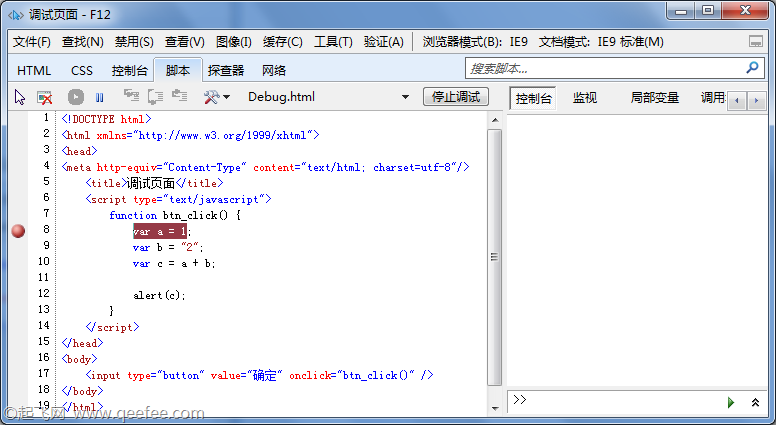Viewport: 776px width, 425px height.
Task: Click the unpin developer tools icon
Action: click(x=756, y=42)
